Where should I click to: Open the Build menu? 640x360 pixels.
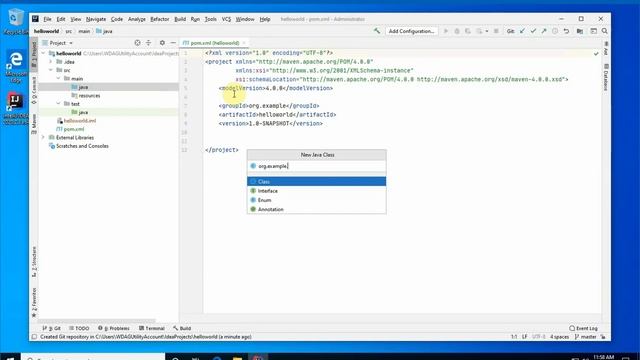point(180,19)
